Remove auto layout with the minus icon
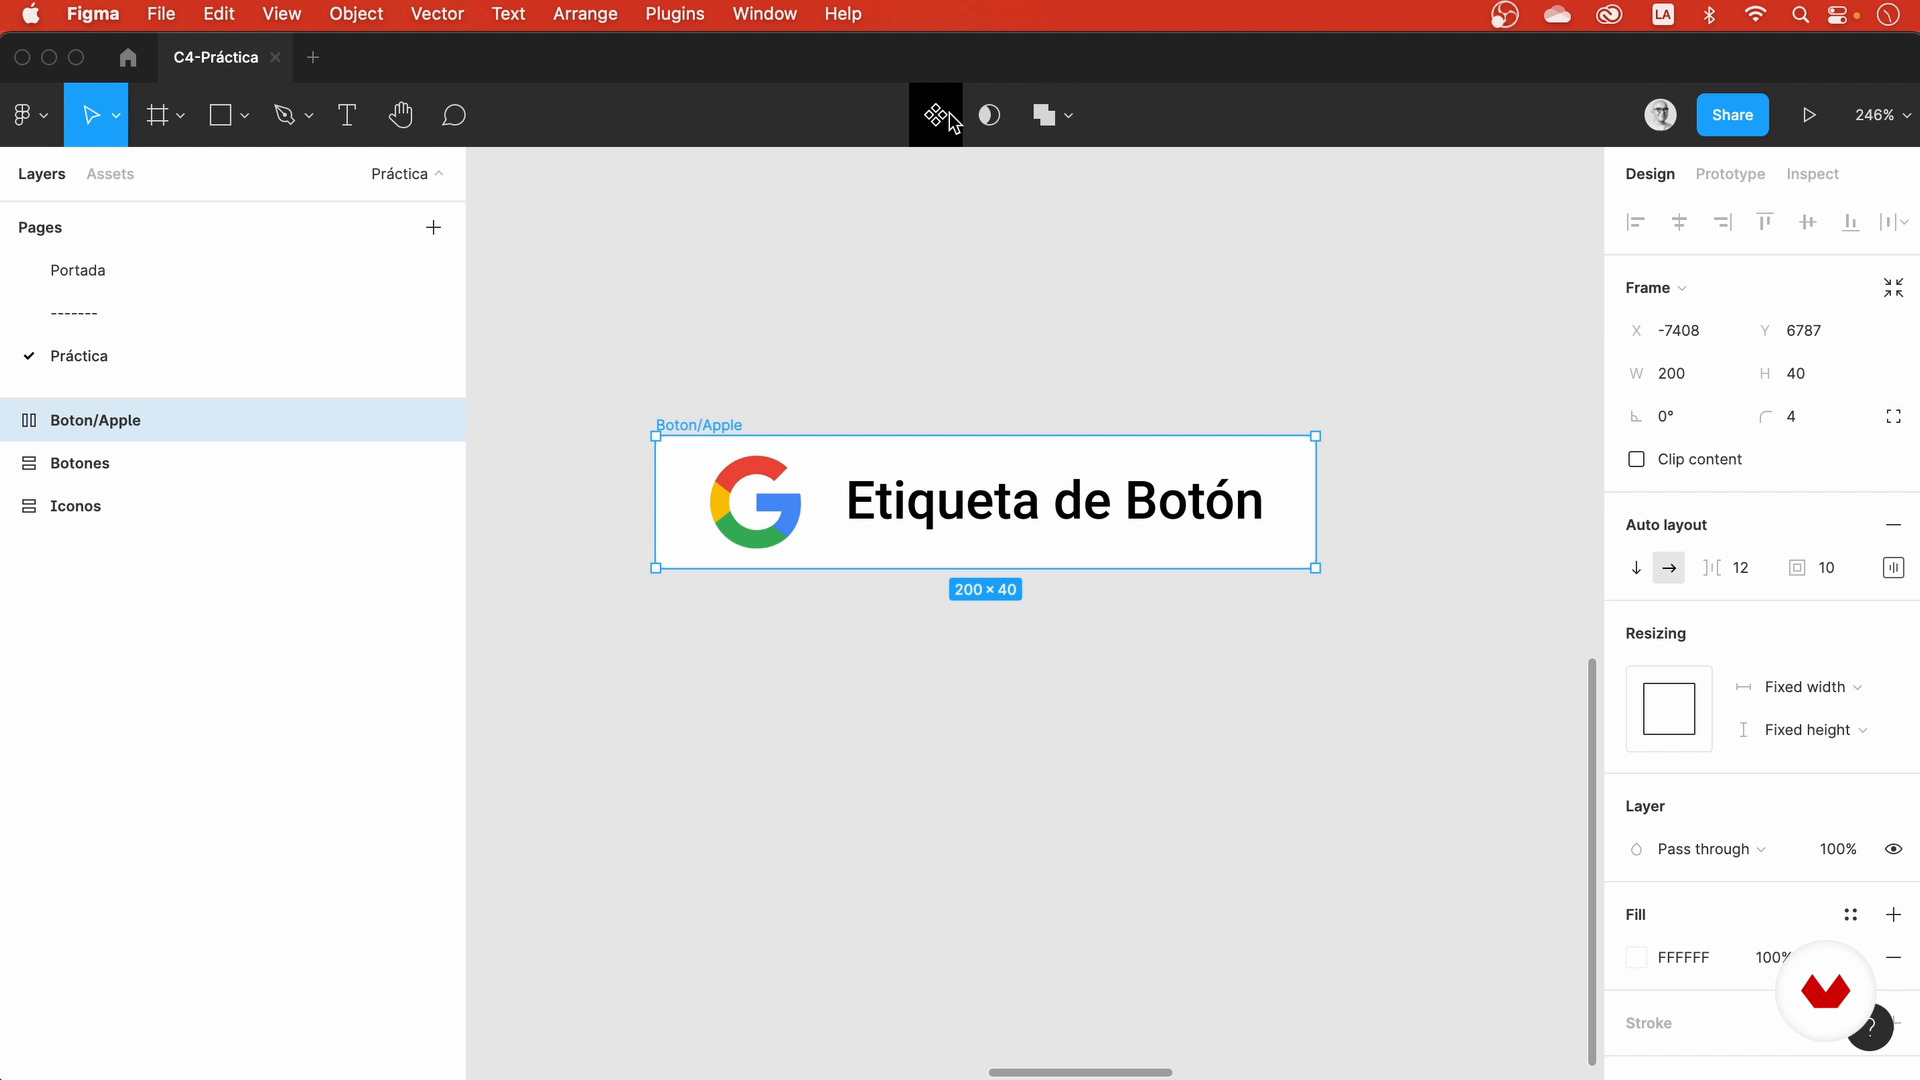The image size is (1920, 1080). tap(1893, 525)
